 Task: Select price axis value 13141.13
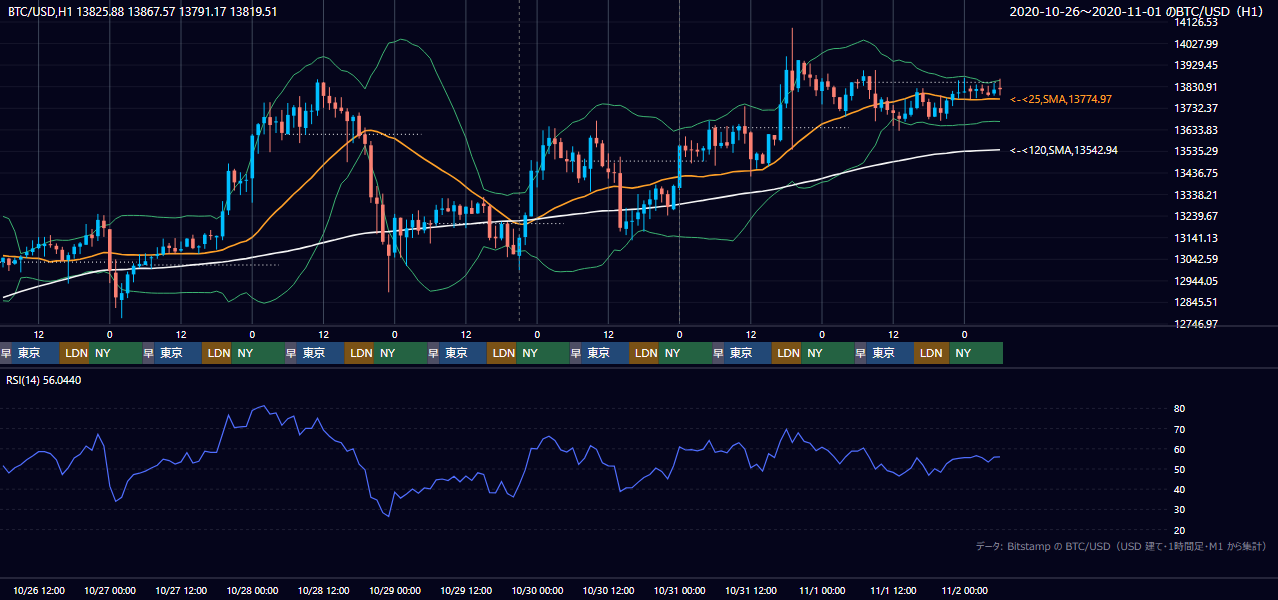1196,238
